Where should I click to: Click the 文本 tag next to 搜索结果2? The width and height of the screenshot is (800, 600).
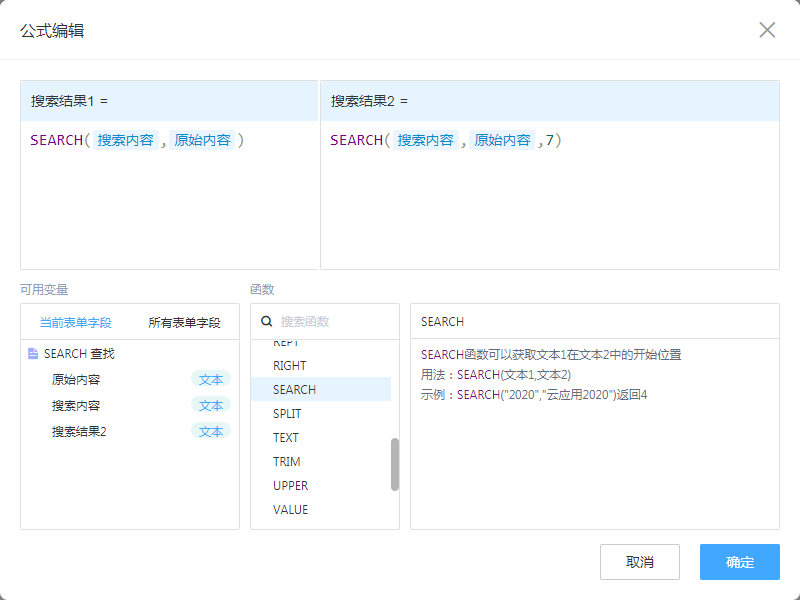point(211,431)
